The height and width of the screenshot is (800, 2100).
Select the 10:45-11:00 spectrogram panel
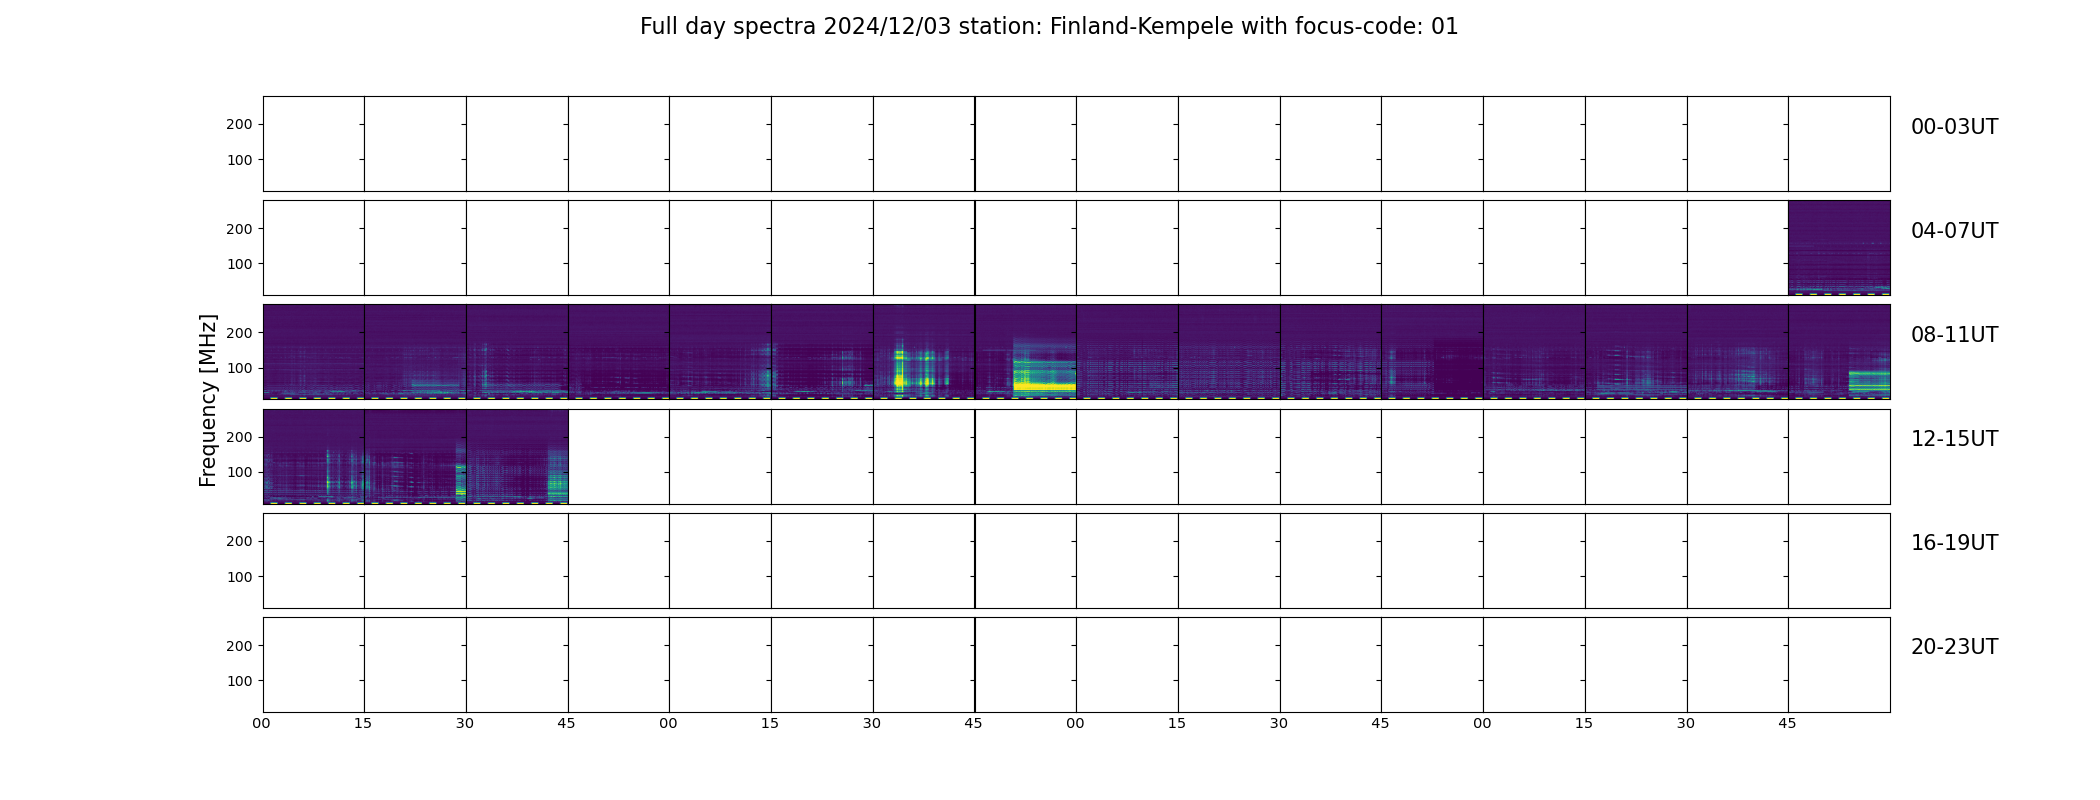click(1432, 352)
